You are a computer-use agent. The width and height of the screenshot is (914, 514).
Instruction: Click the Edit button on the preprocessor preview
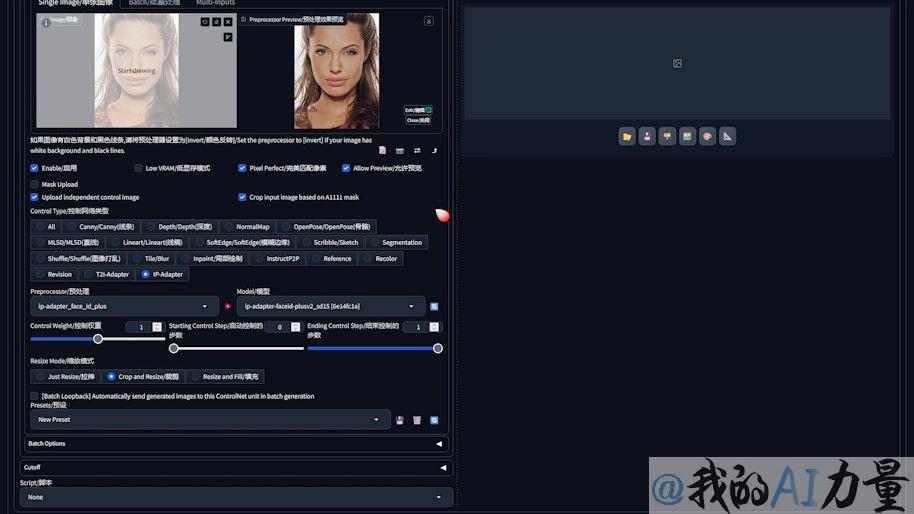pos(419,110)
